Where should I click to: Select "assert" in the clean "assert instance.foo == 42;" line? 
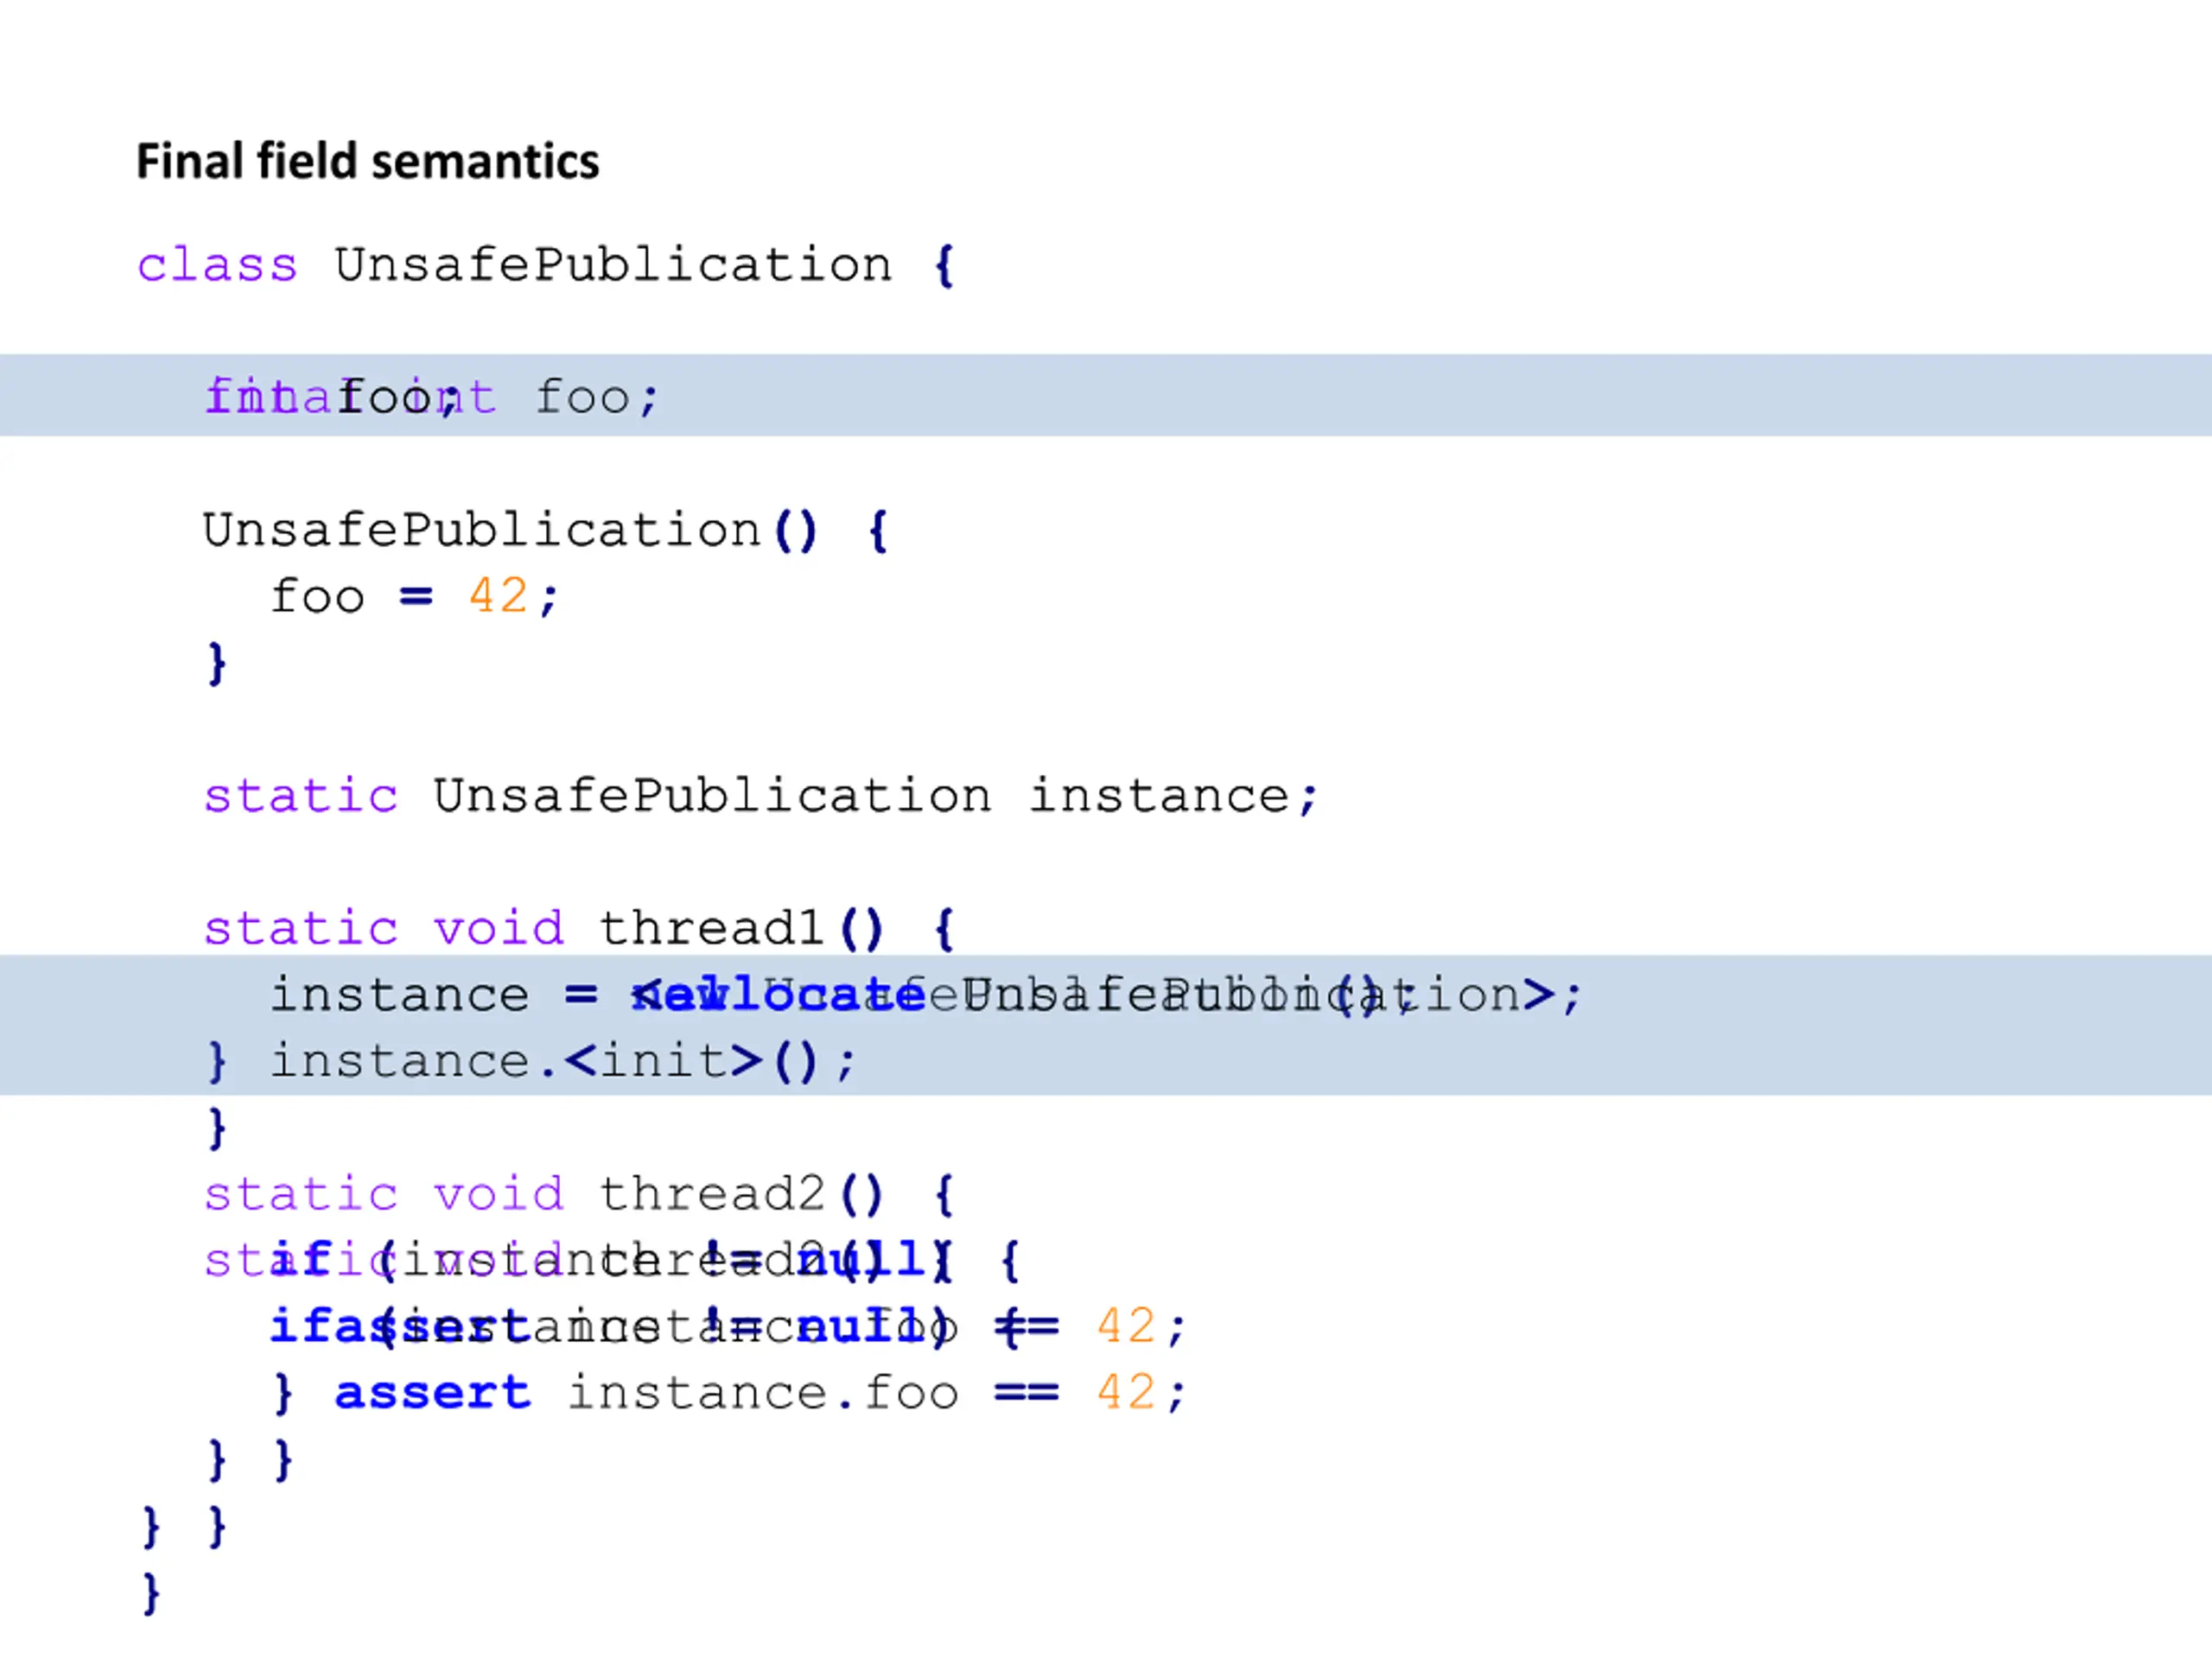point(432,1393)
